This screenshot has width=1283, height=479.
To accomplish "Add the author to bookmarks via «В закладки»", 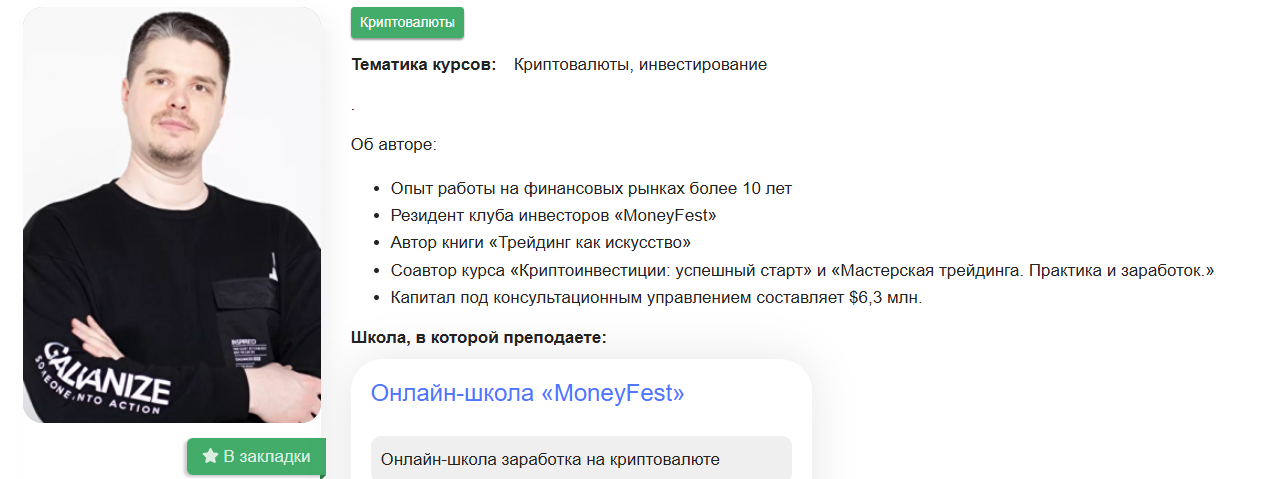I will [x=256, y=457].
